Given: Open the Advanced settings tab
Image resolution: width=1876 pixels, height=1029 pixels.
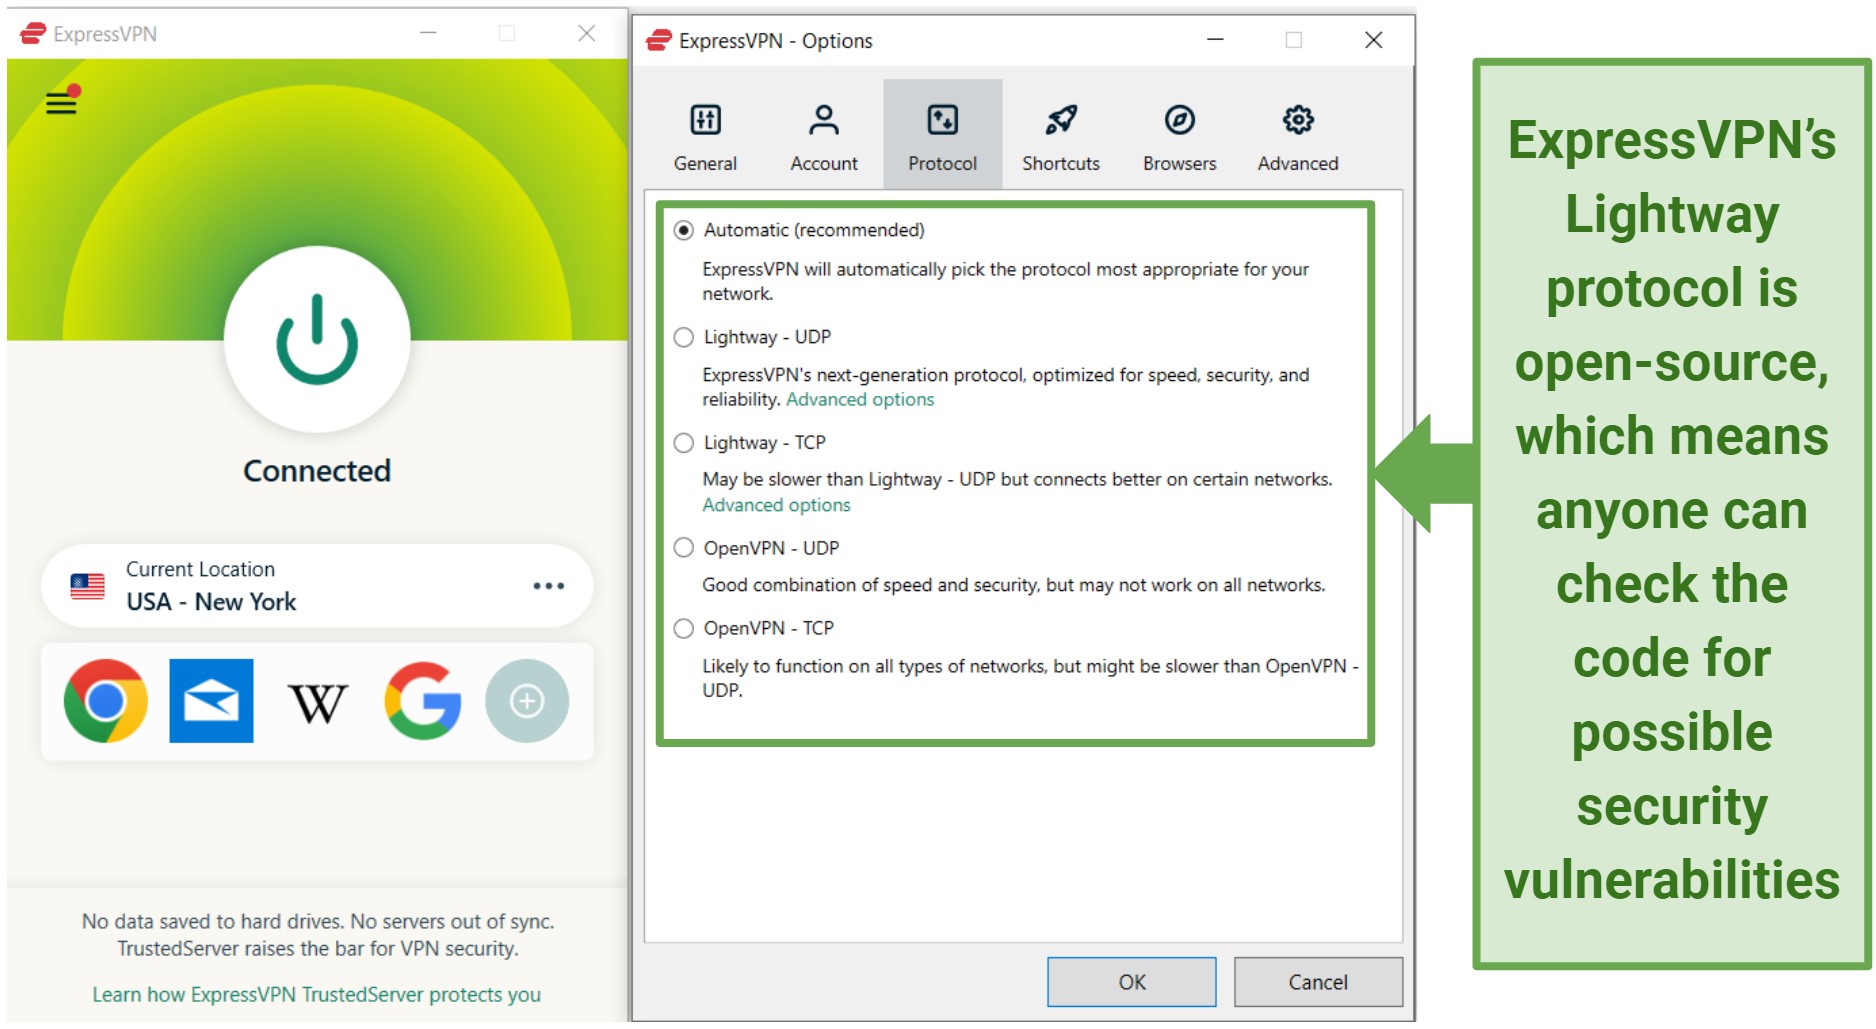Looking at the screenshot, I should click(x=1297, y=136).
